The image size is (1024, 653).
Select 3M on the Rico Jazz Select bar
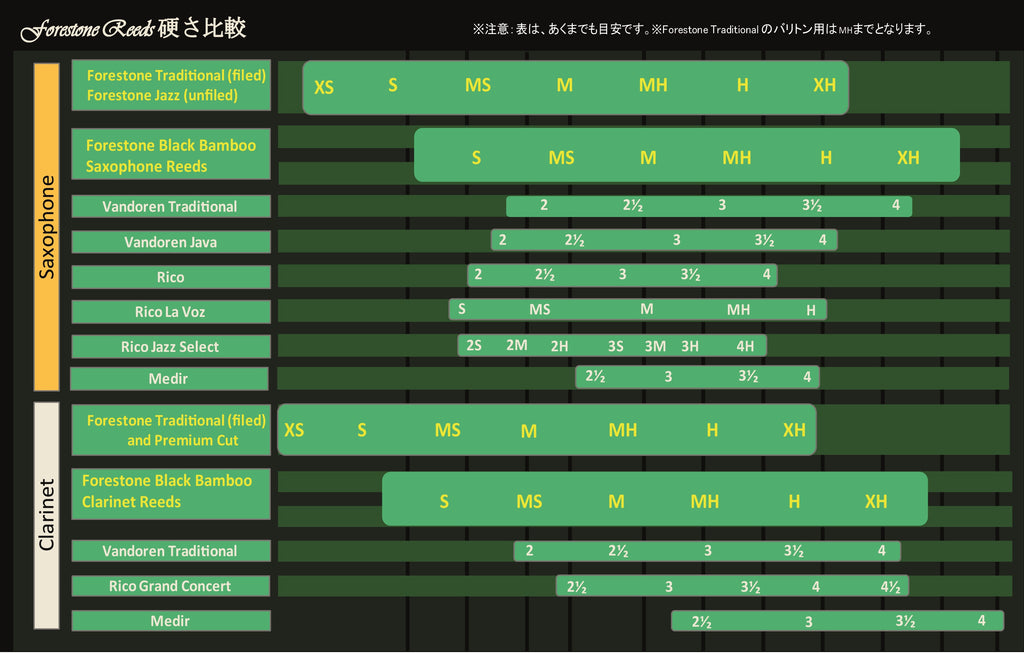pyautogui.click(x=655, y=346)
